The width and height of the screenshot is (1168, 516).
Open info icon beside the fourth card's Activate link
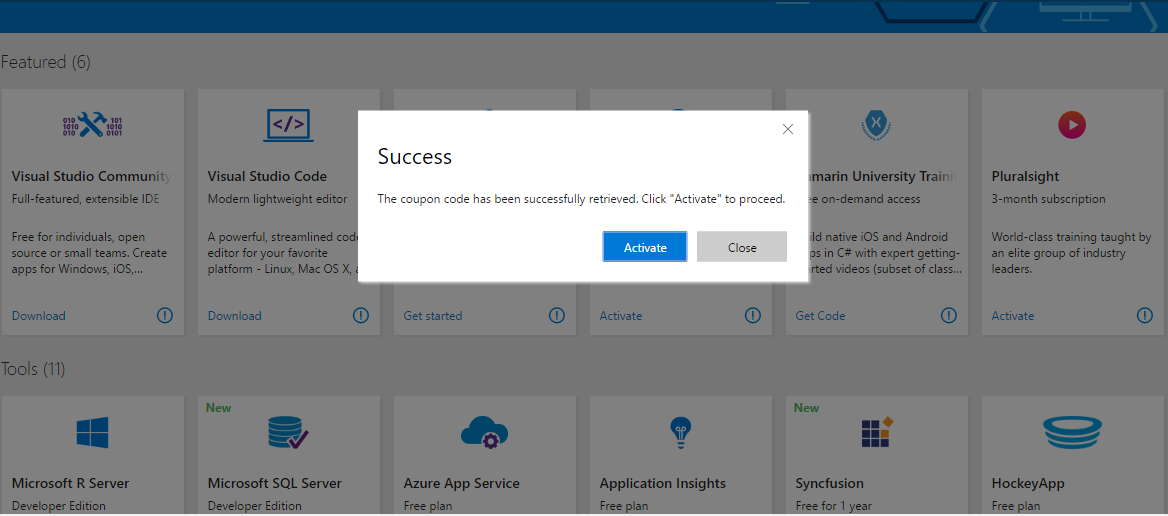coord(753,315)
